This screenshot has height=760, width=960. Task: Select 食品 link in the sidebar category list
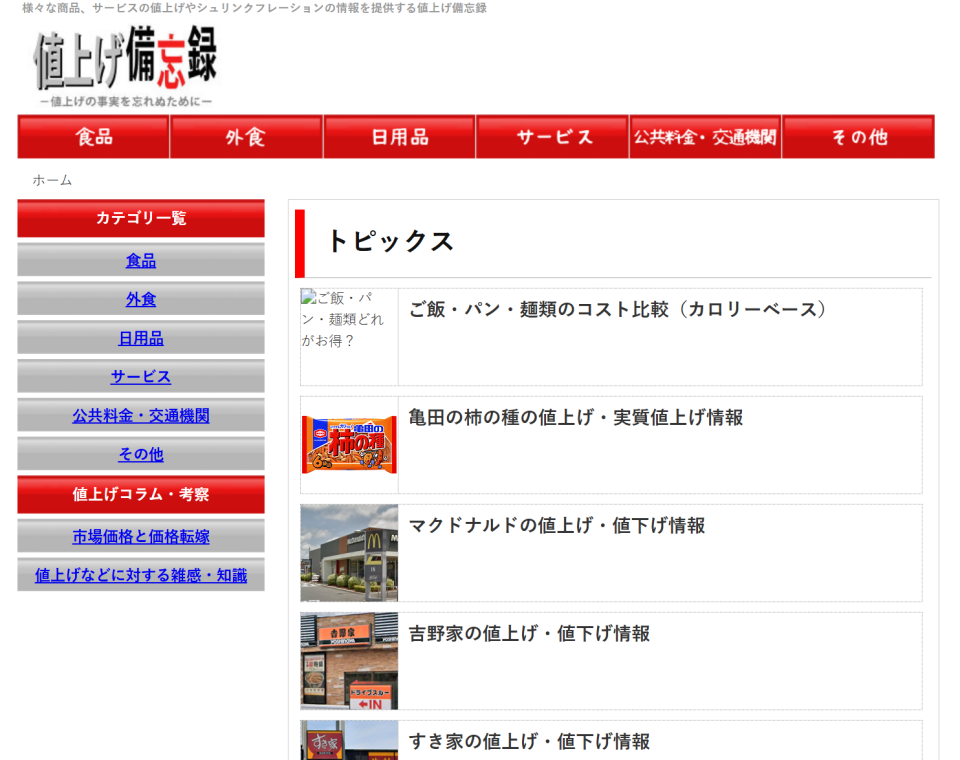[x=141, y=261]
